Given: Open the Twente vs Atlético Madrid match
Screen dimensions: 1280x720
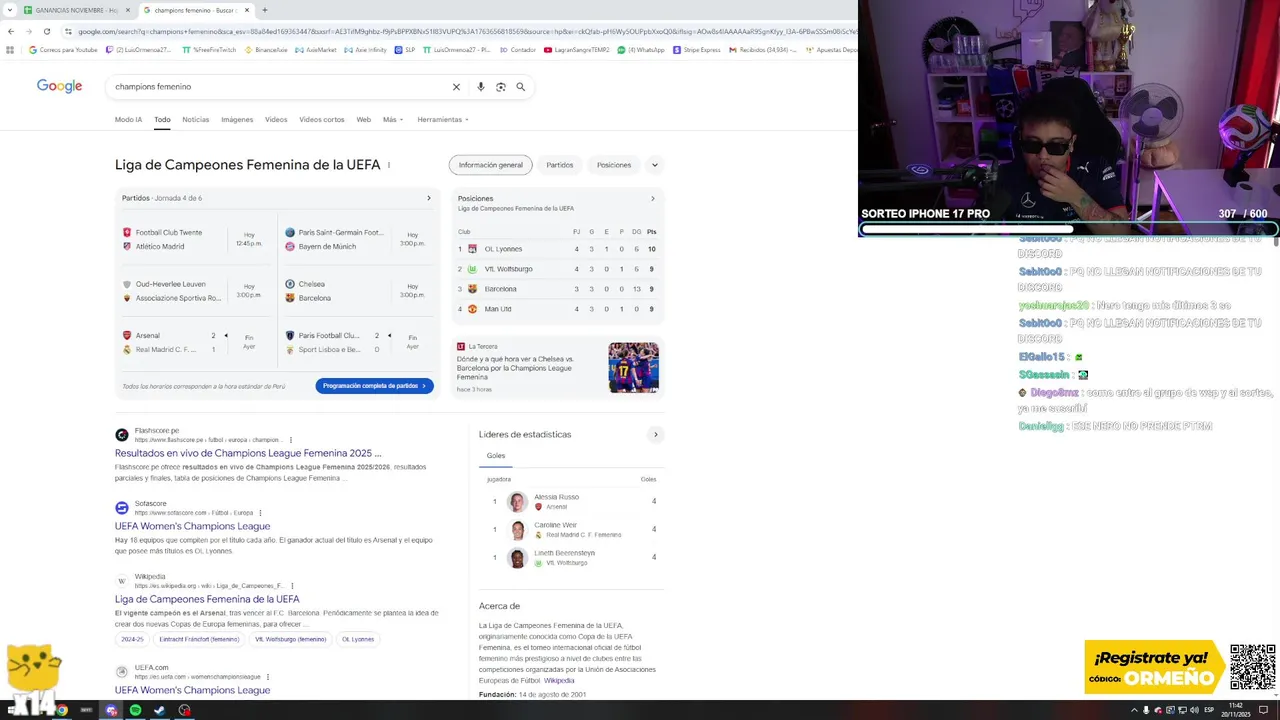Looking at the screenshot, I should (196, 239).
